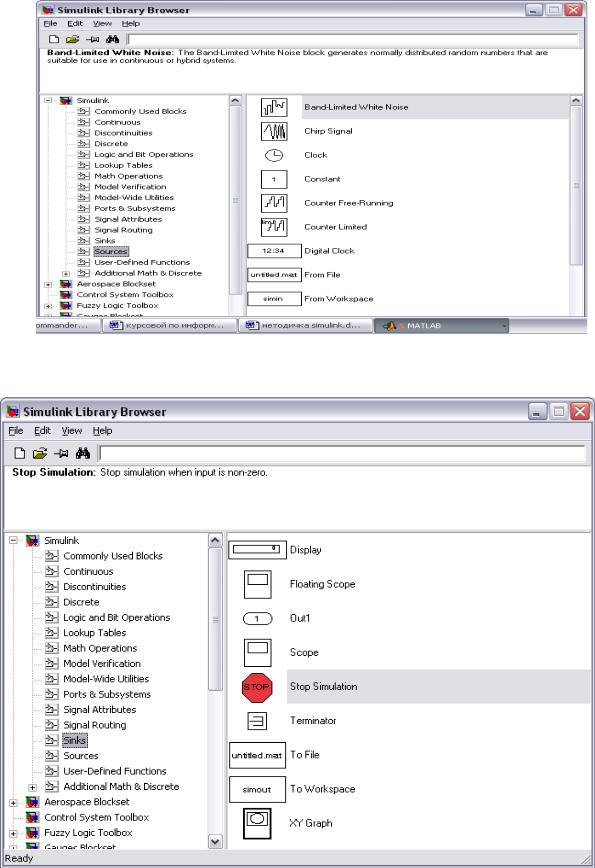Expand Fuzzy Logic Toolbox in upper window
This screenshot has width=595, height=868.
tap(48, 306)
